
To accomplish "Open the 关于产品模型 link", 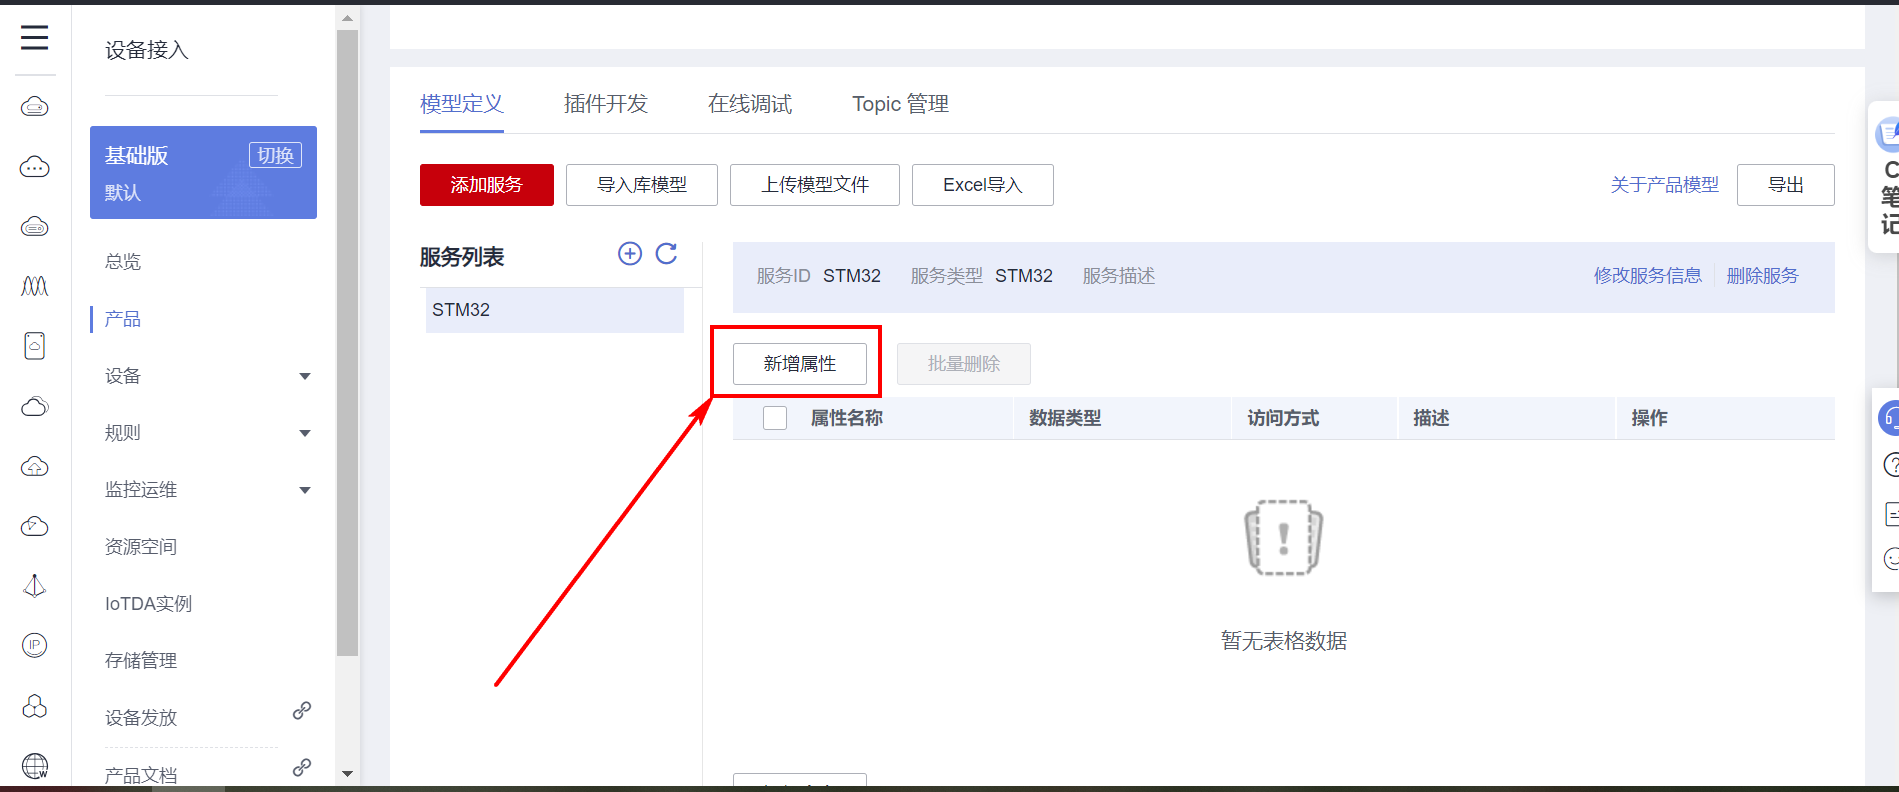I will pyautogui.click(x=1664, y=185).
